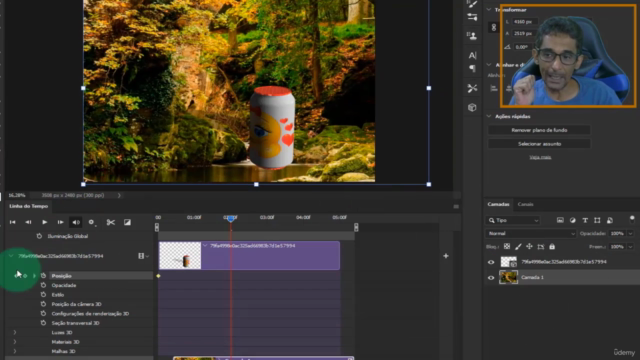The height and width of the screenshot is (360, 640).
Task: Toggle Configurações de renderização 3D stopwatch
Action: (x=43, y=313)
